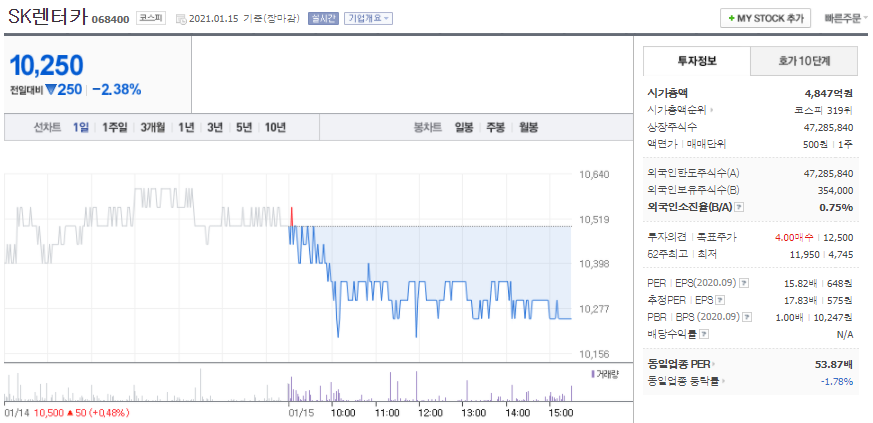Viewport: 873px width, 423px height.
Task: Expand the 기업개요 dropdown
Action: [x=369, y=18]
